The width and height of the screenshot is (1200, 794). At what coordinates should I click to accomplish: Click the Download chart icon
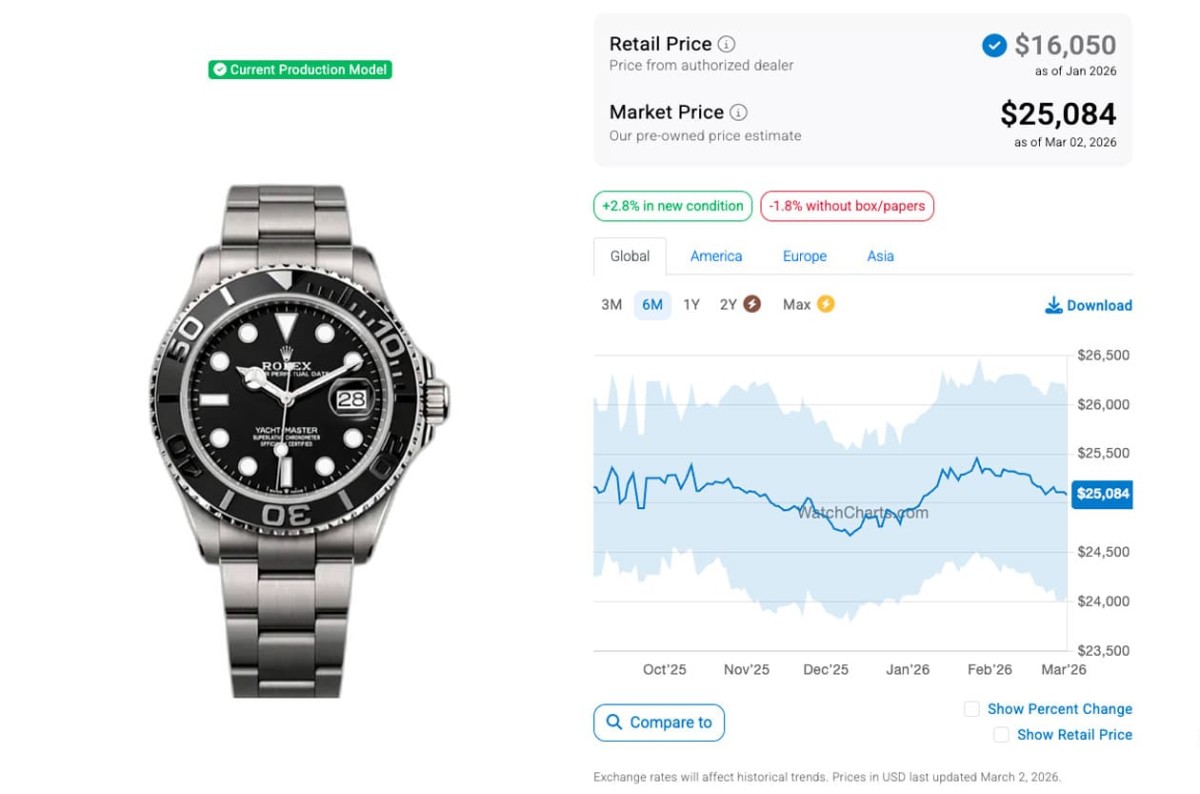click(x=1054, y=305)
